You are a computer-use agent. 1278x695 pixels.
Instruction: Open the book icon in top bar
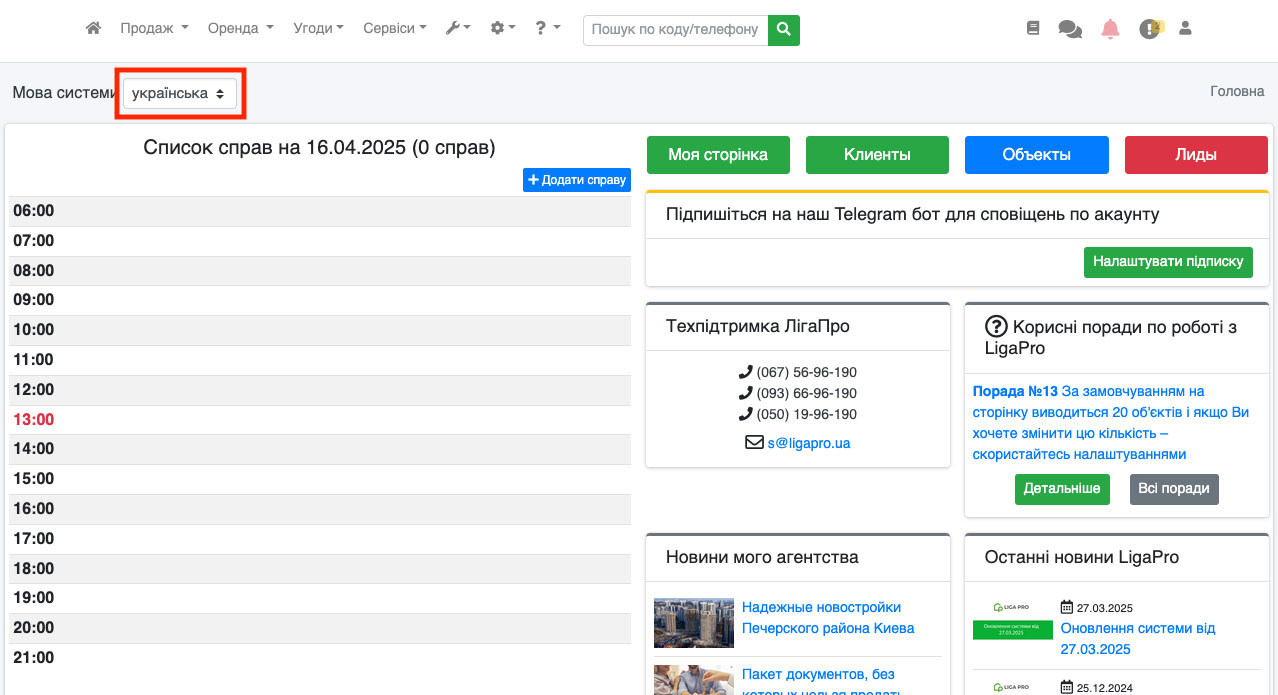[x=1033, y=29]
